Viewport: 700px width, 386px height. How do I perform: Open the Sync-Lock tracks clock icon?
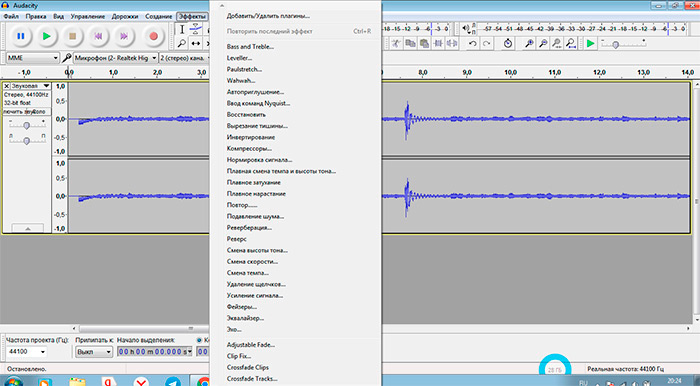pos(508,43)
